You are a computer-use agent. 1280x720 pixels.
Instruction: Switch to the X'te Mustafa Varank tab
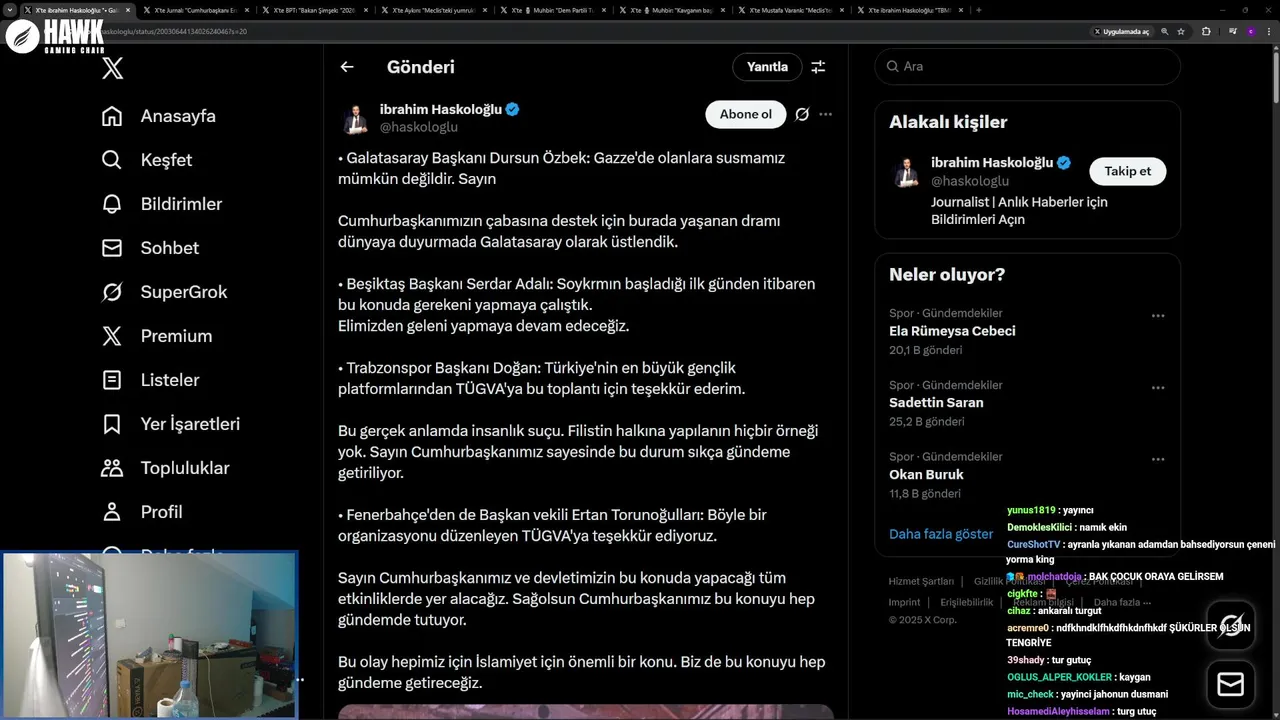click(792, 10)
